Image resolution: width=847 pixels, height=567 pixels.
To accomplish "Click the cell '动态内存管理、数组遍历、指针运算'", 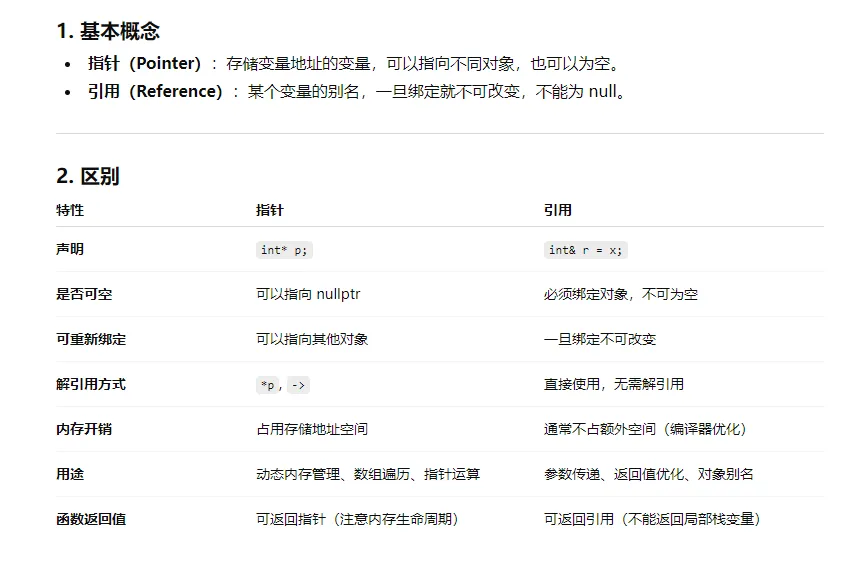I will (x=368, y=474).
